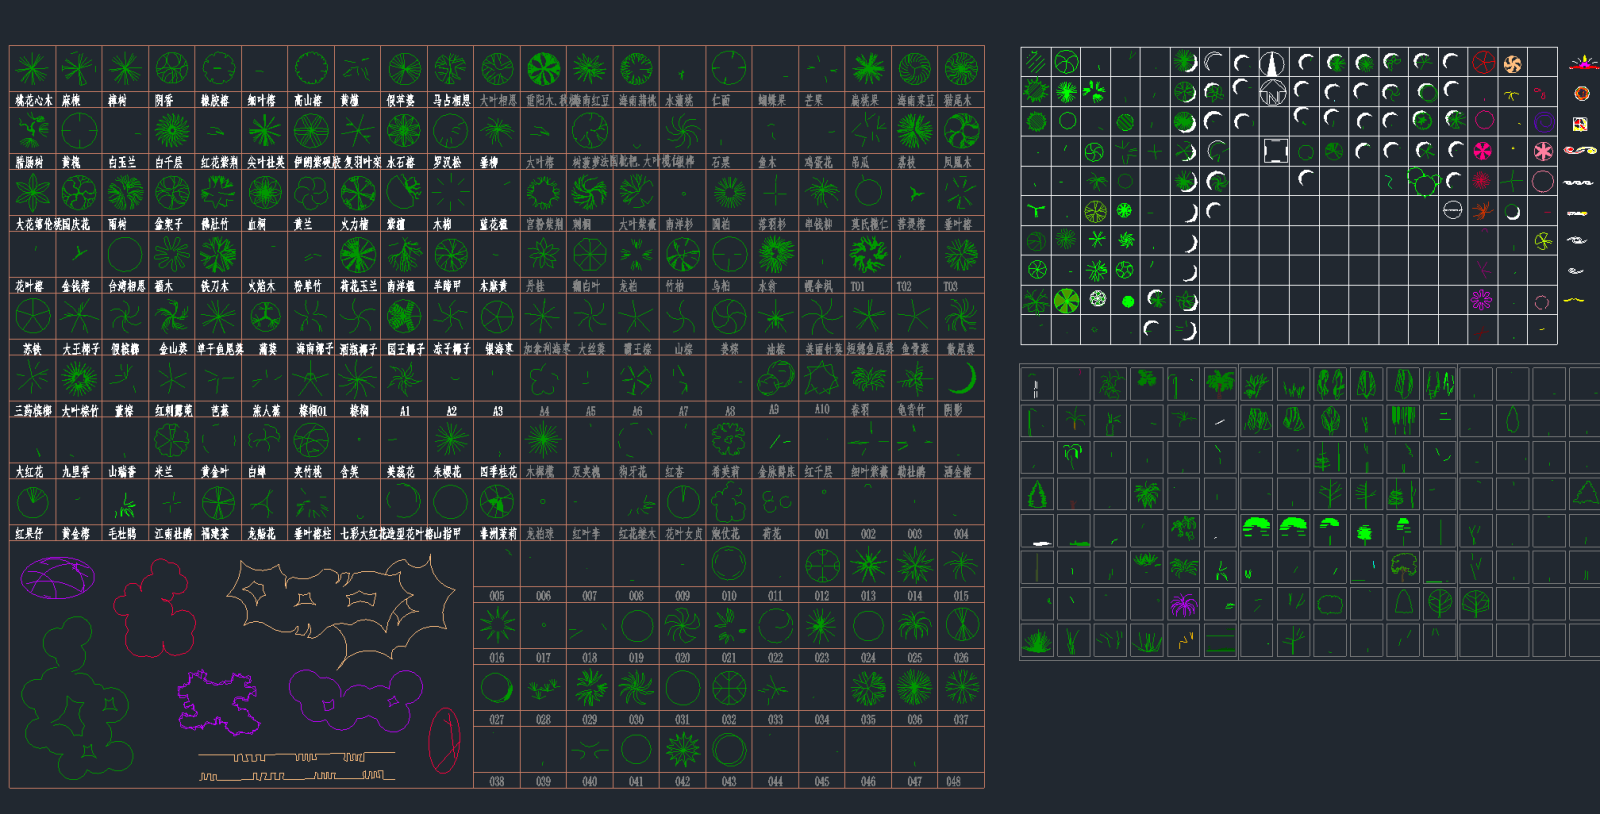Click the 高山榕 circular tree symbol
Screen dimensions: 1600x814
click(x=311, y=69)
